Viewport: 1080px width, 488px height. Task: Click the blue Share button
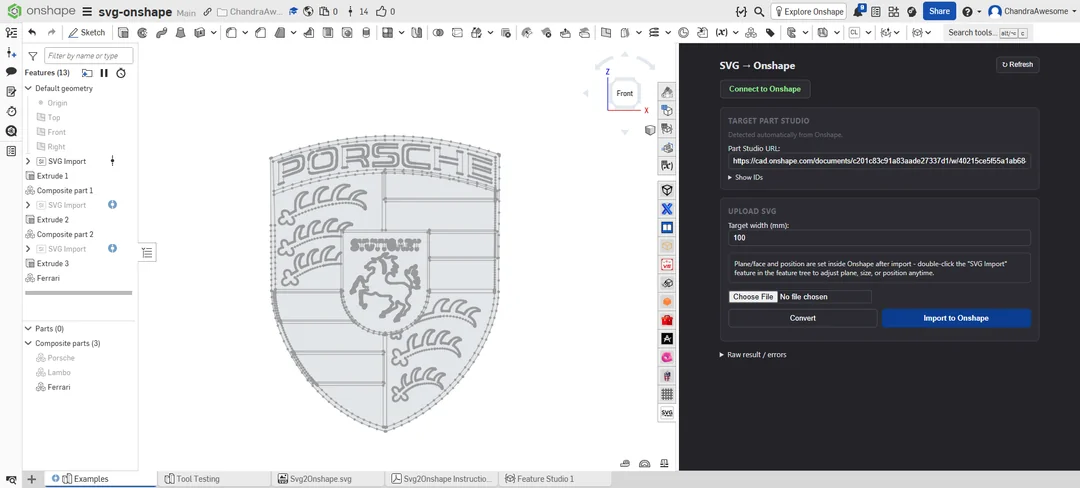tap(939, 11)
